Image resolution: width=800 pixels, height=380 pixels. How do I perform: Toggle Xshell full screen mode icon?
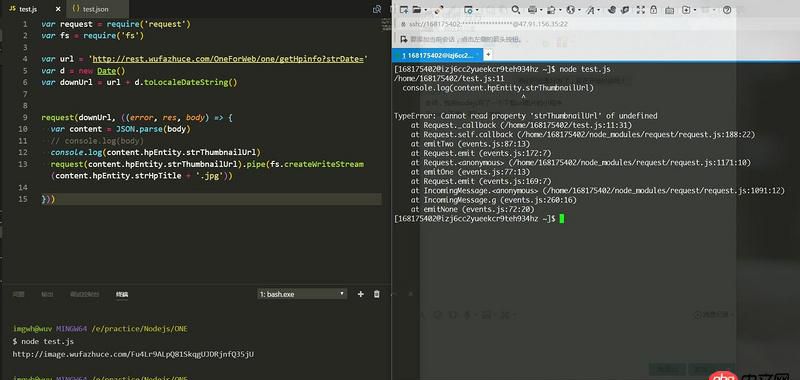(641, 10)
